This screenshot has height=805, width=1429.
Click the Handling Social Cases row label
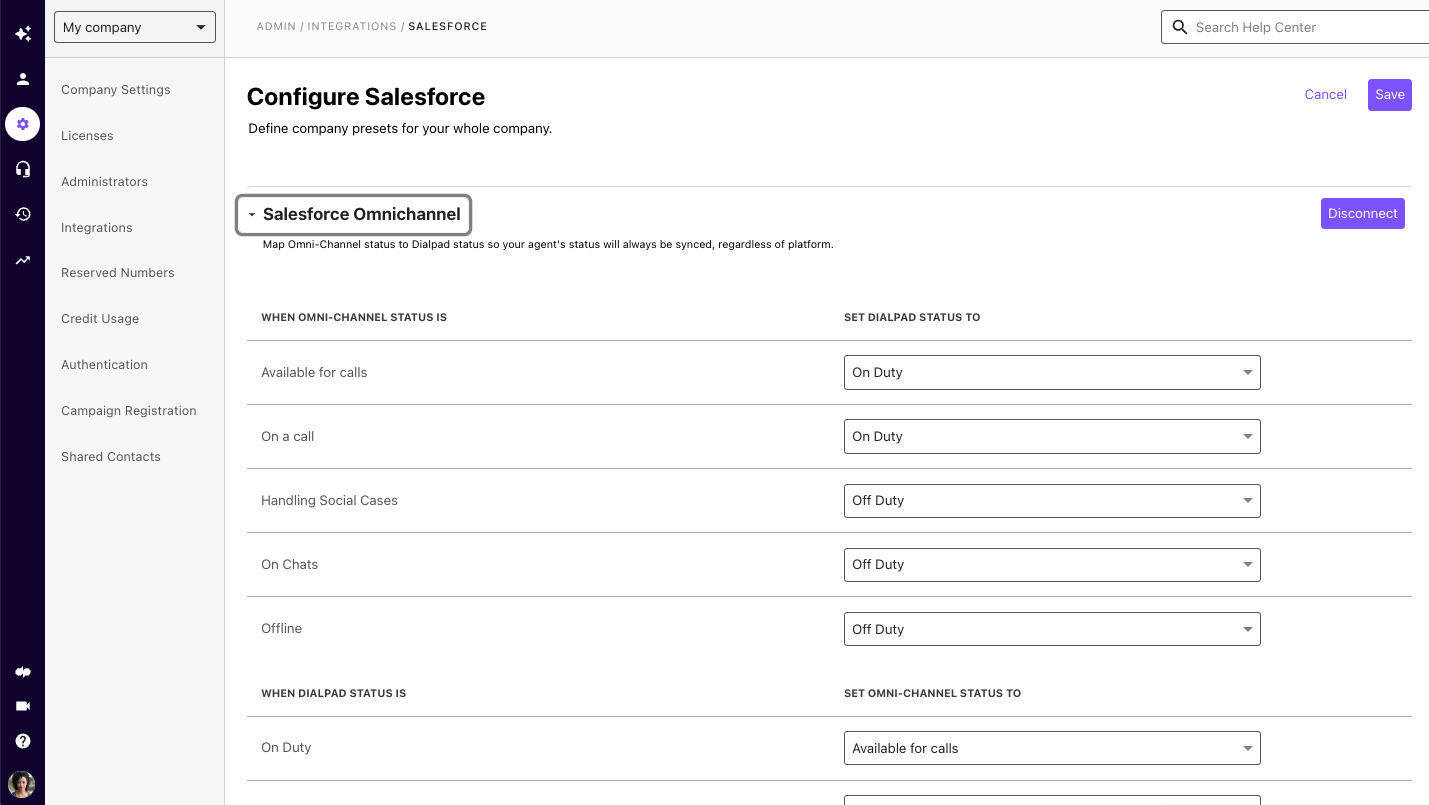coord(329,500)
